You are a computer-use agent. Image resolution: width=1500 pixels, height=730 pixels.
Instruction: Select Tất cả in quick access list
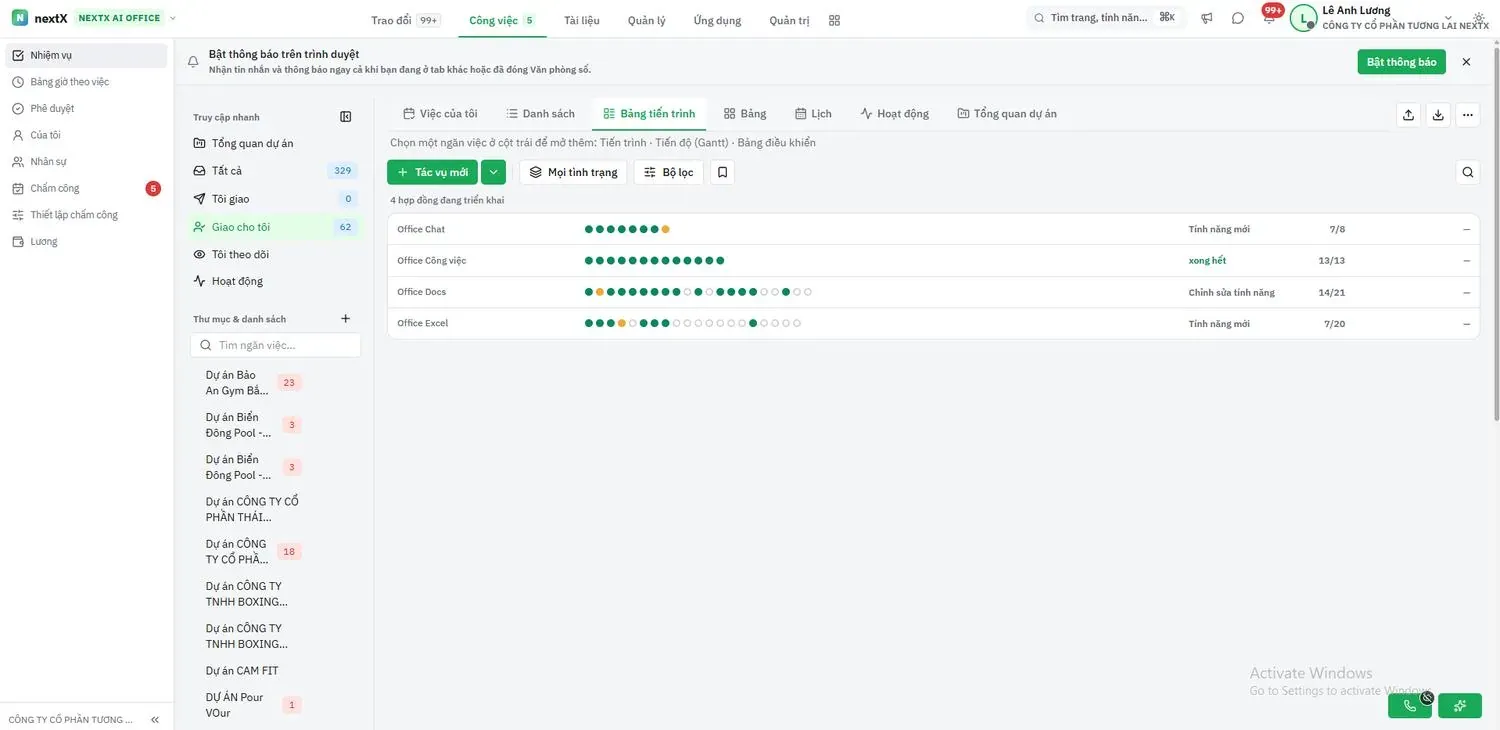click(x=275, y=171)
